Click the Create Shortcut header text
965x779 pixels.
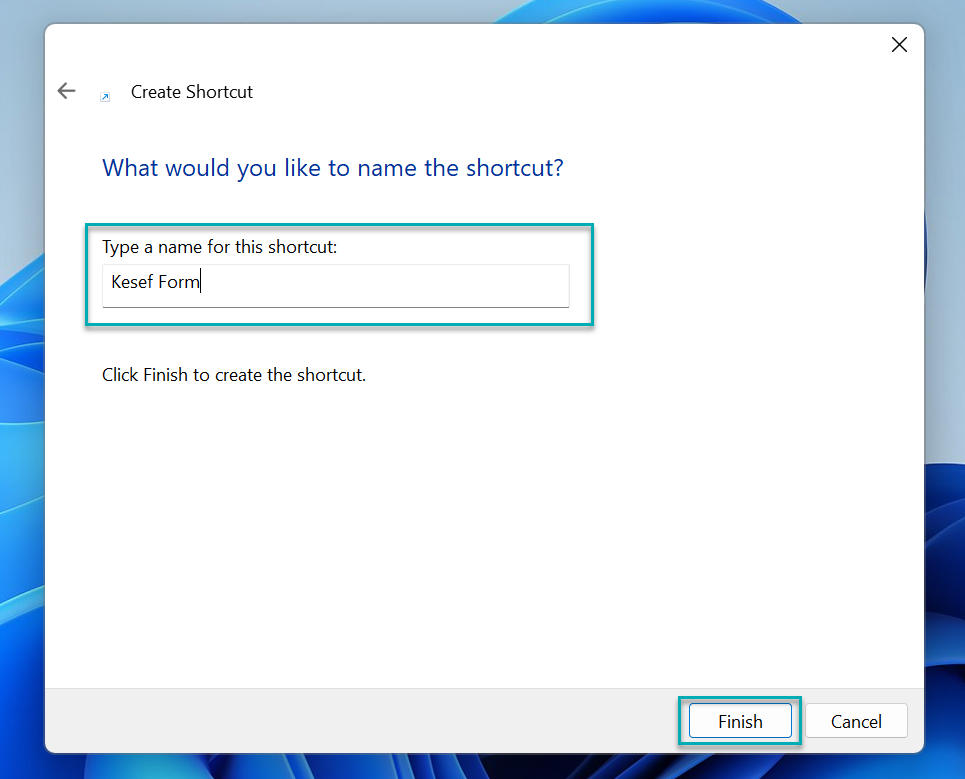(191, 91)
